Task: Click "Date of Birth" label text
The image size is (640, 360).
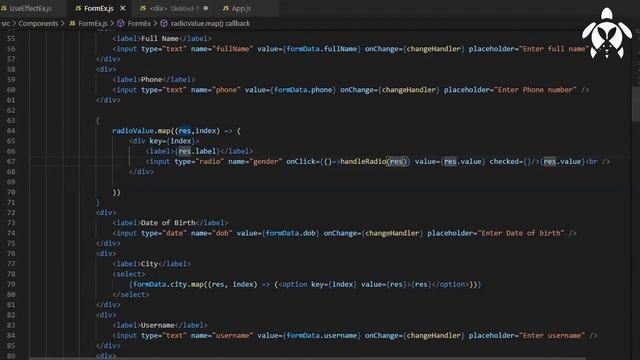Action: [168, 223]
